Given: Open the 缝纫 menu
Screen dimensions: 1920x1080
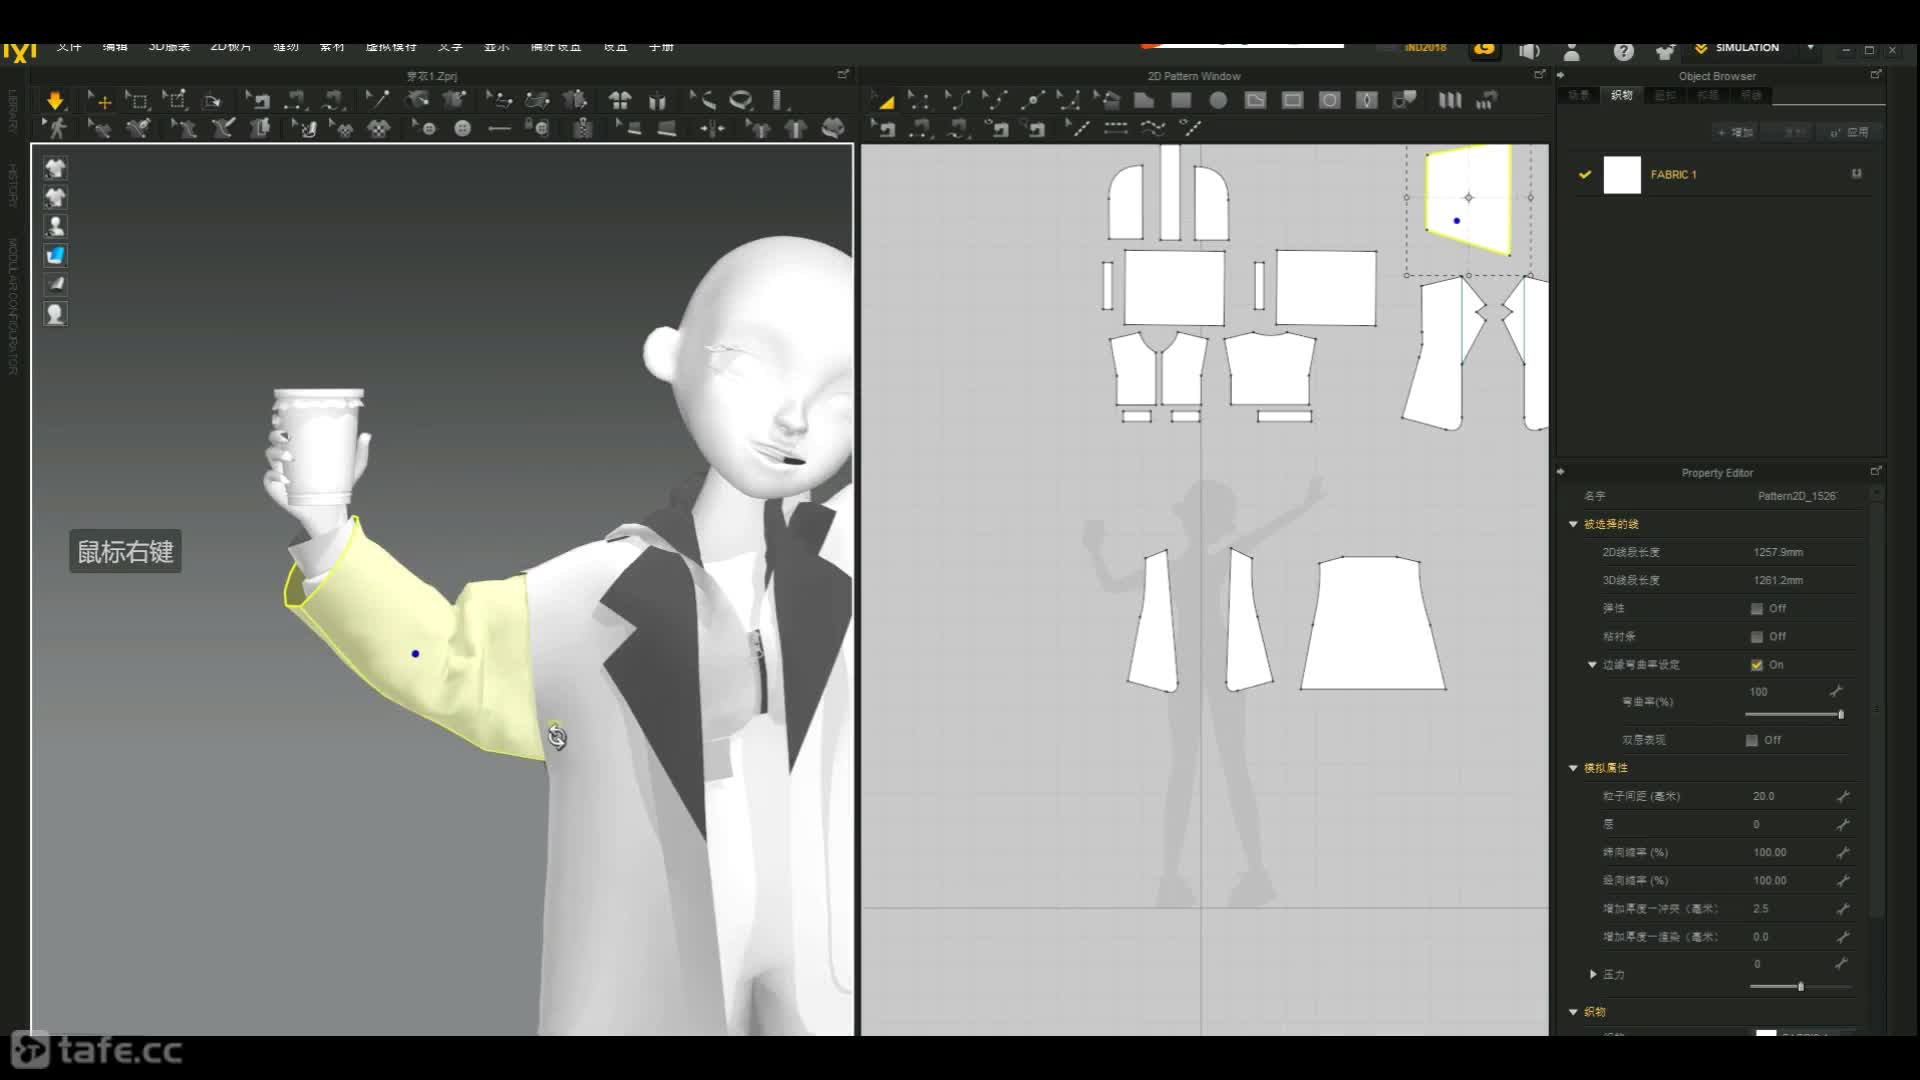Looking at the screenshot, I should click(286, 47).
